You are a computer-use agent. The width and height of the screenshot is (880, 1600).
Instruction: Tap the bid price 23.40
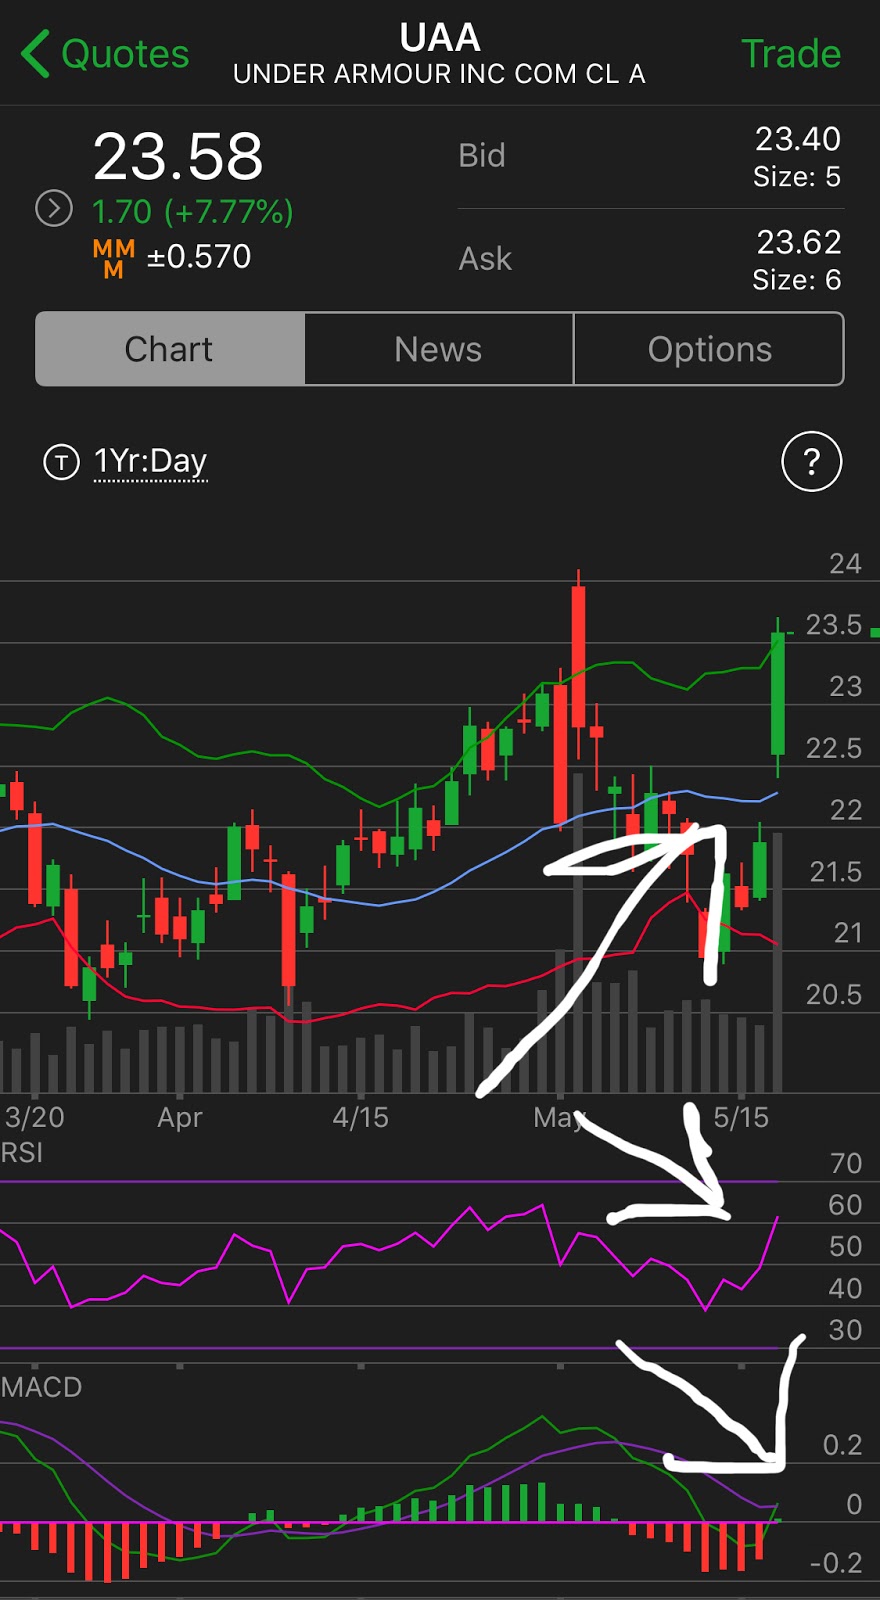[x=798, y=139]
